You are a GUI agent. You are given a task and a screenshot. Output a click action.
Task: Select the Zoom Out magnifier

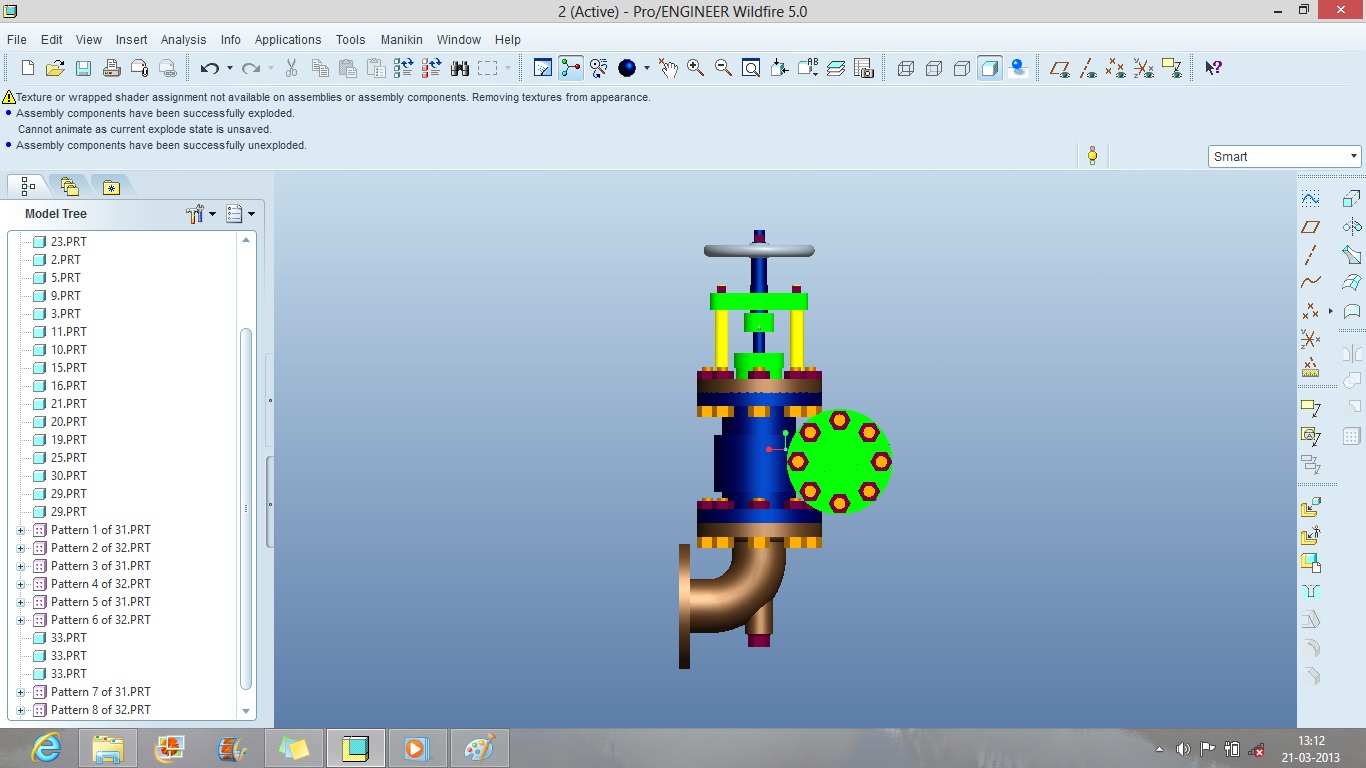723,68
